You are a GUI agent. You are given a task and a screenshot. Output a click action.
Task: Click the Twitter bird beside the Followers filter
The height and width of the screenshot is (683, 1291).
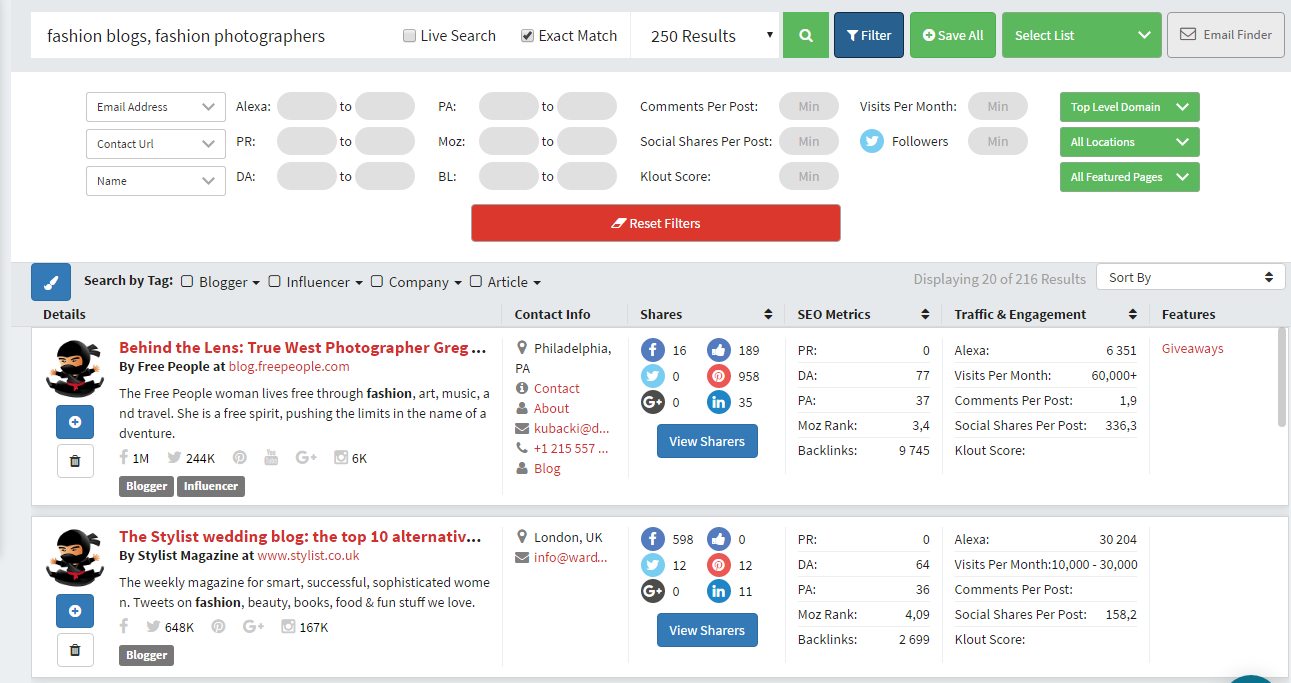(872, 141)
